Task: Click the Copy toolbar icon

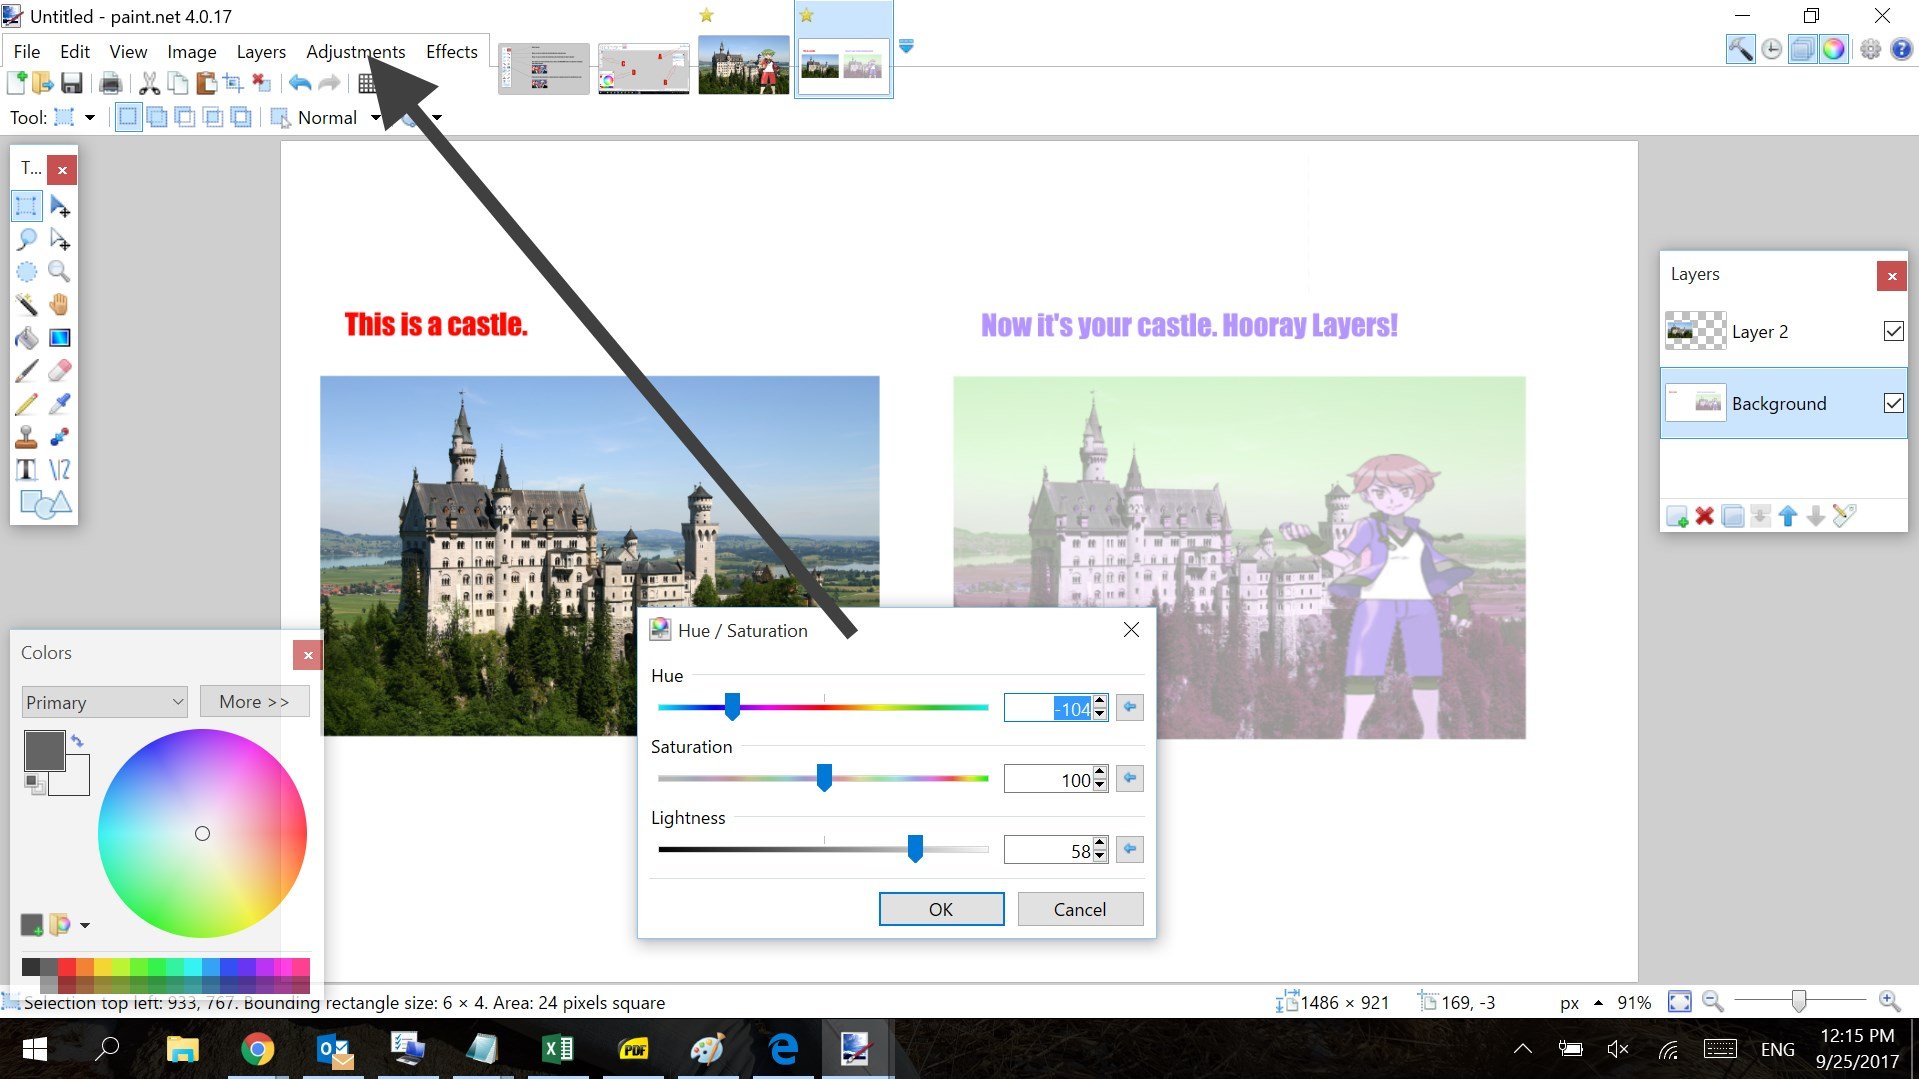Action: pyautogui.click(x=178, y=84)
